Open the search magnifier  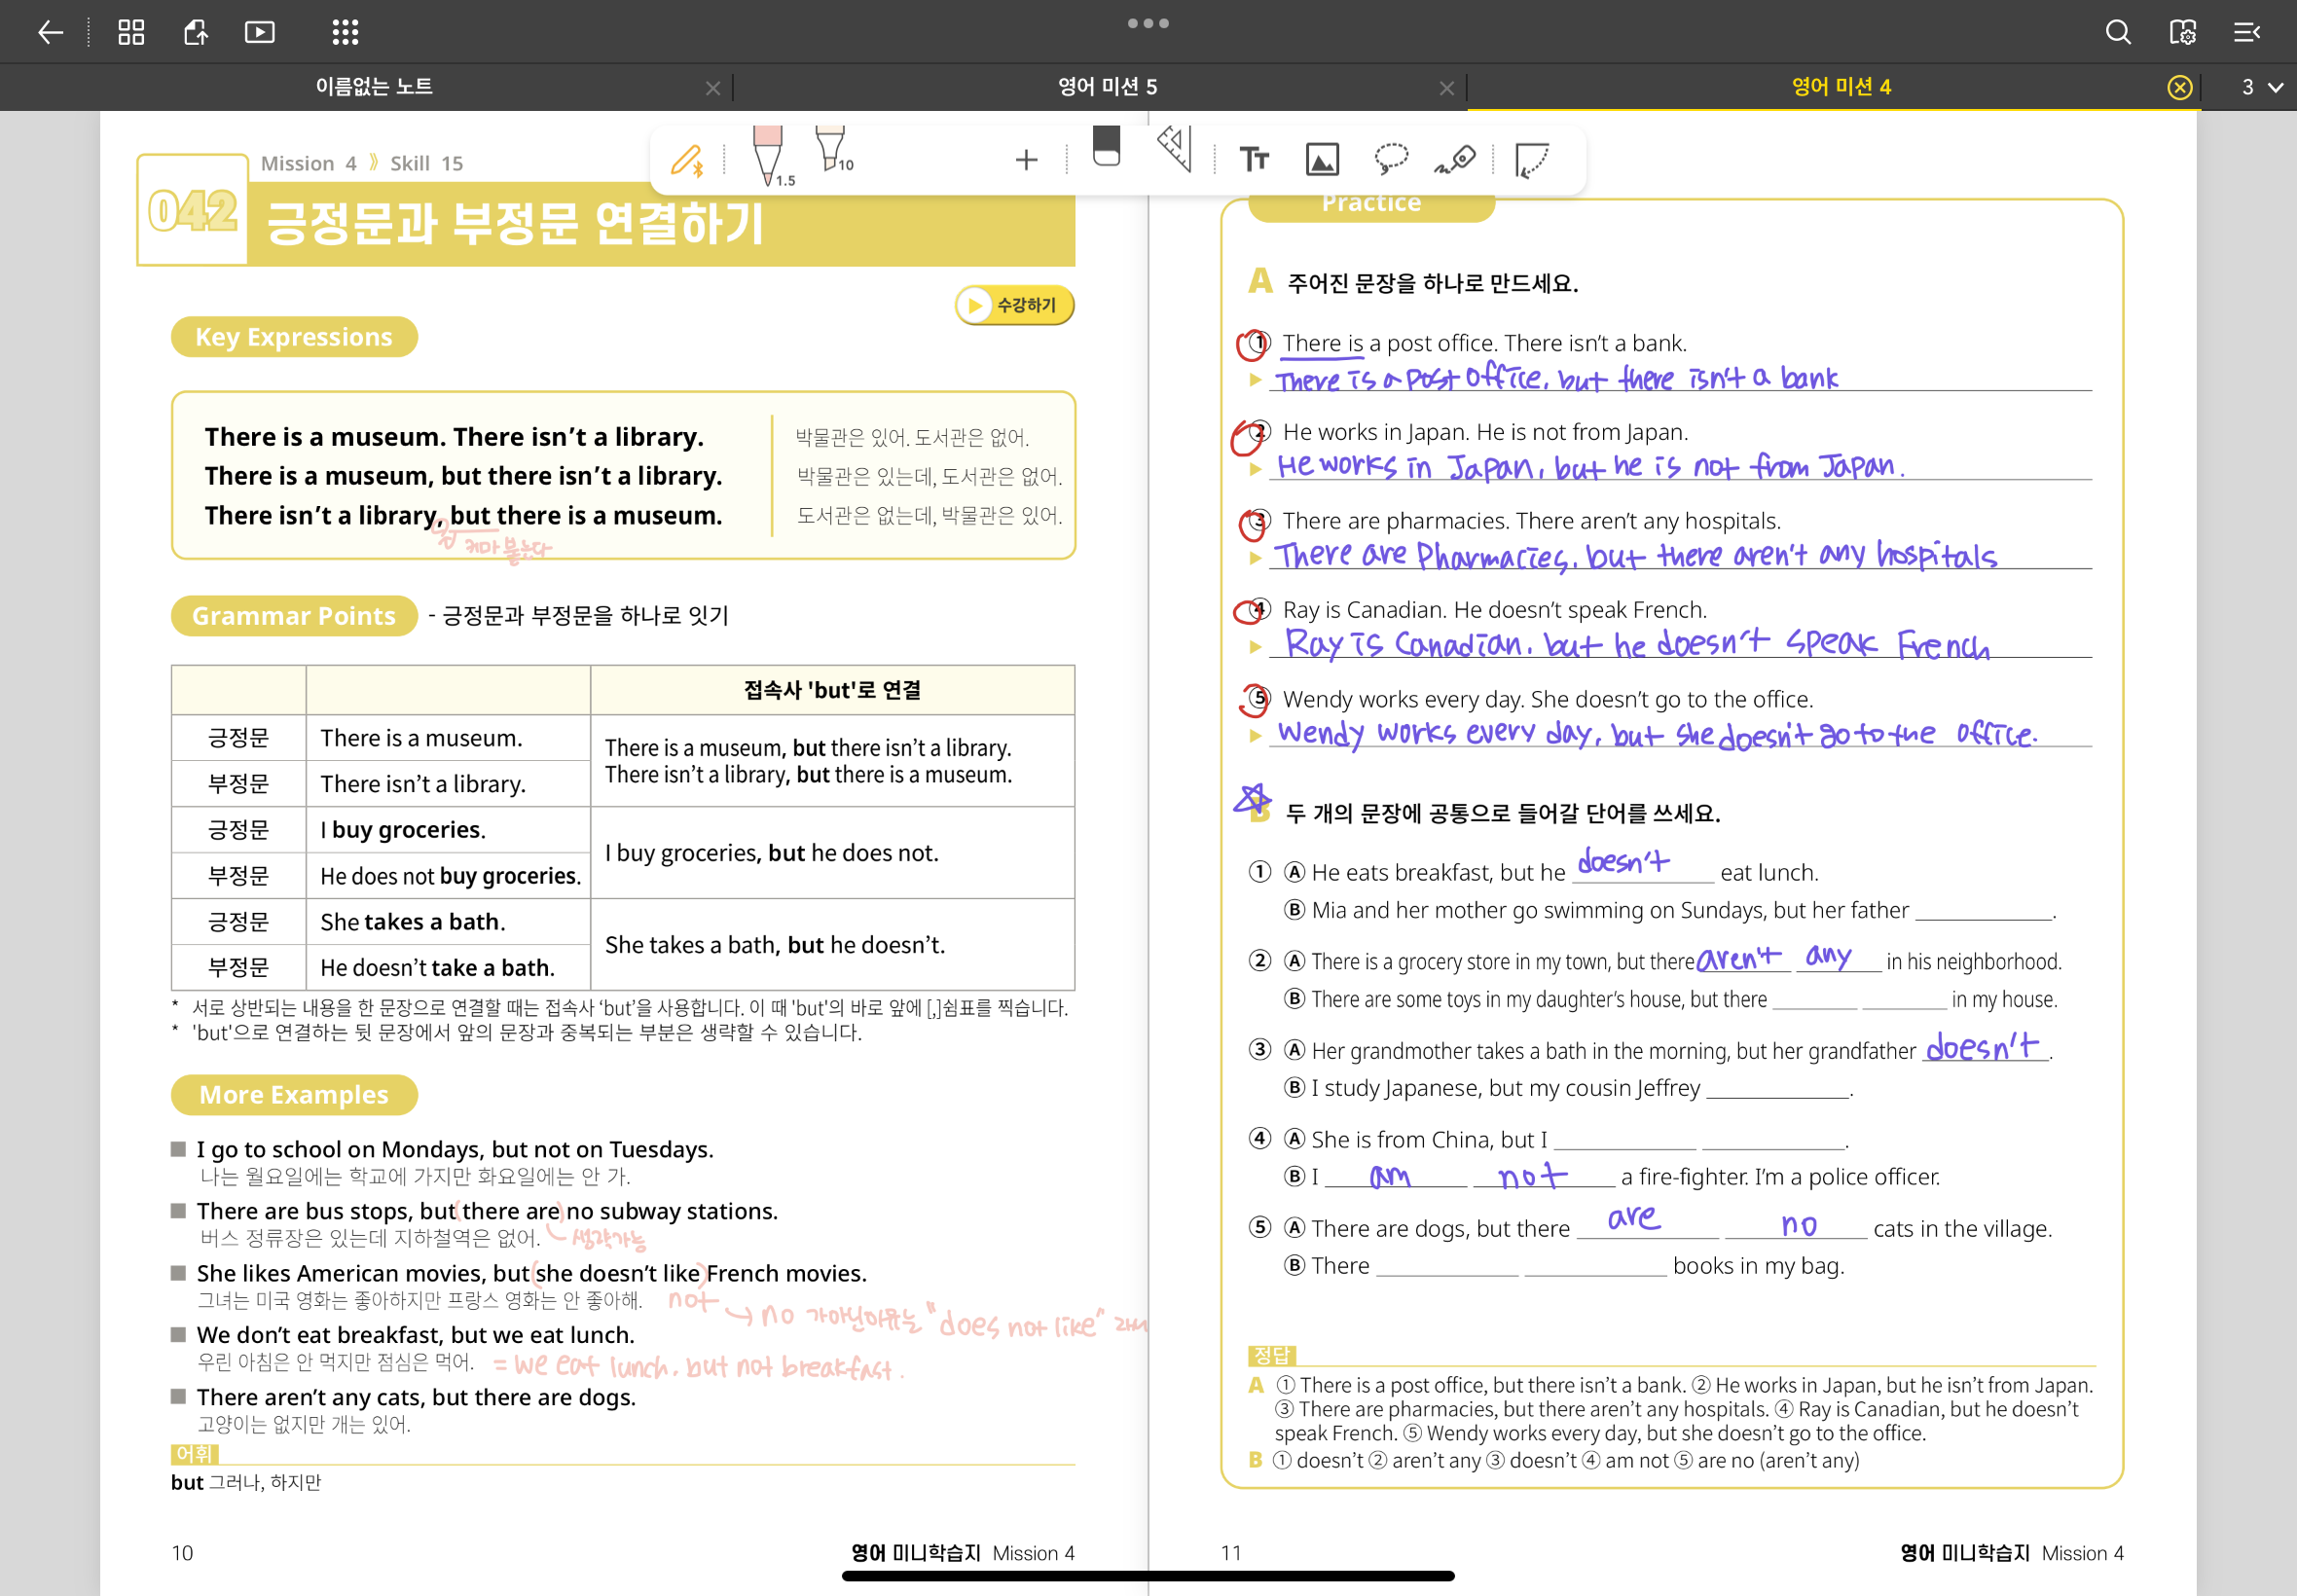tap(2118, 32)
